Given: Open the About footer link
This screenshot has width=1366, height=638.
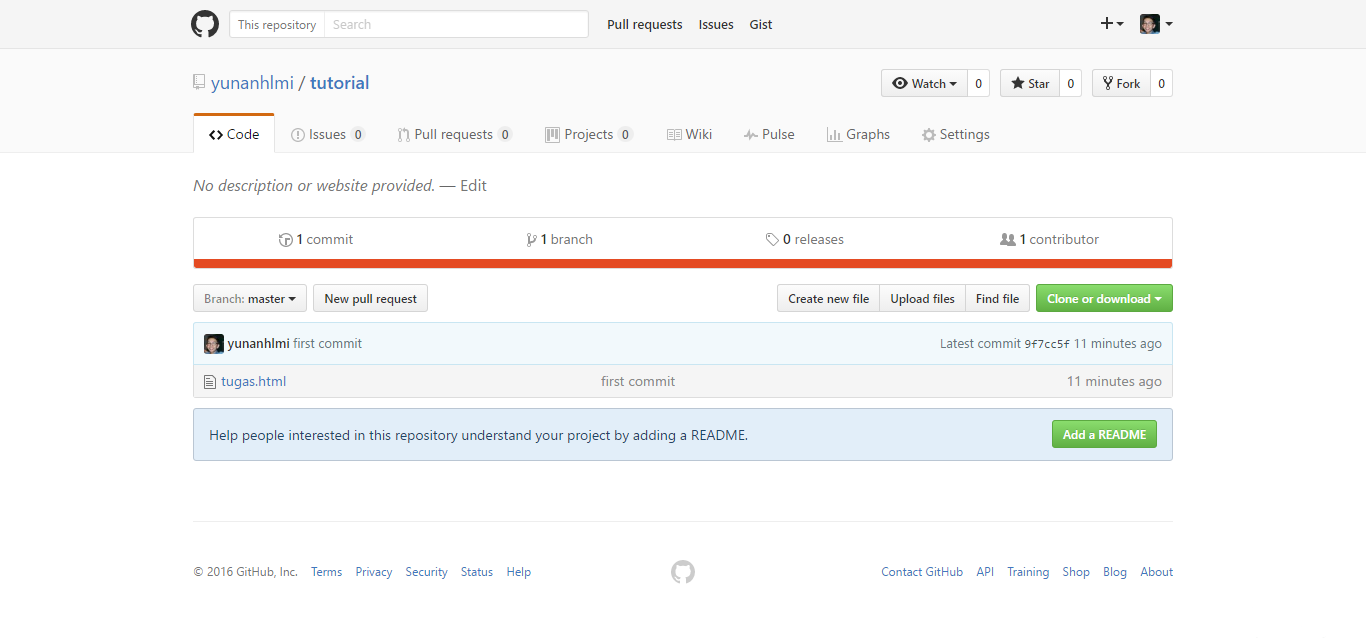Looking at the screenshot, I should click(1156, 572).
